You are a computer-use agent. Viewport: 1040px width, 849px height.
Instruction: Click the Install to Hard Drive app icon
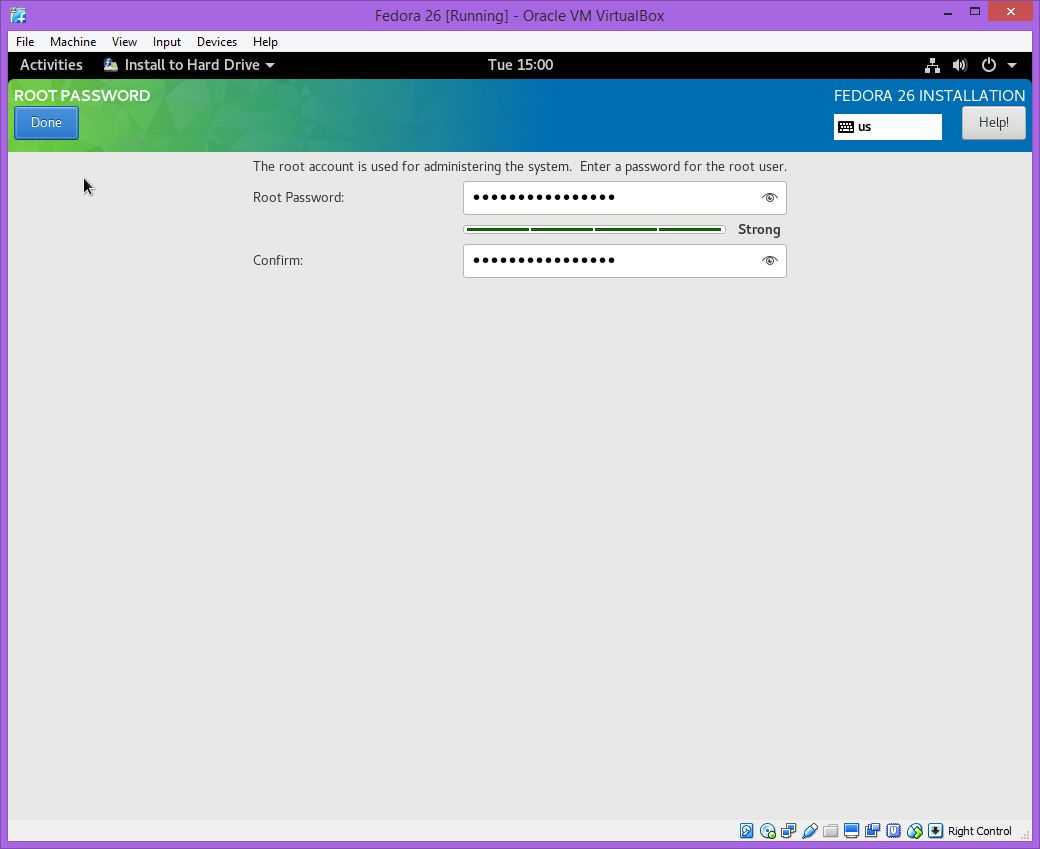click(111, 64)
